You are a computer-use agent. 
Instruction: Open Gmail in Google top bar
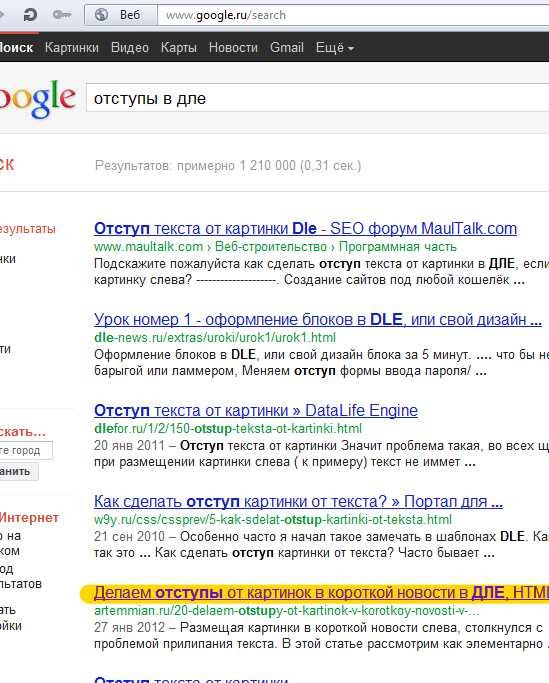[x=286, y=47]
